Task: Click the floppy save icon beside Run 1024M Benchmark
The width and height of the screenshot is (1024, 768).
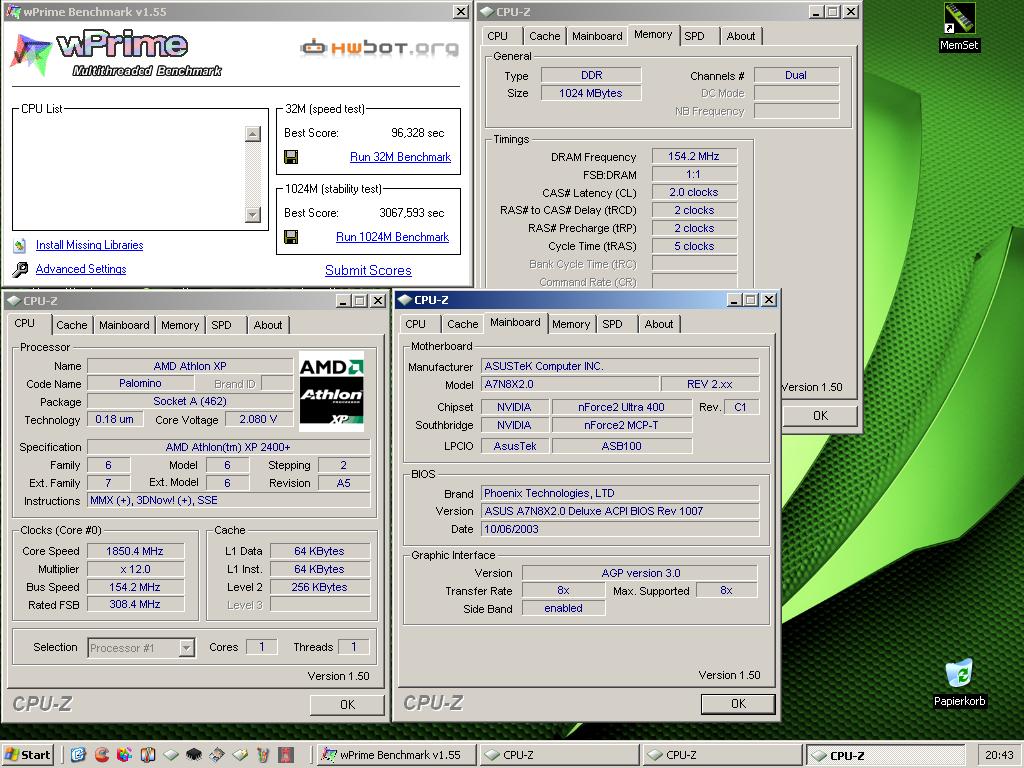Action: [x=291, y=237]
